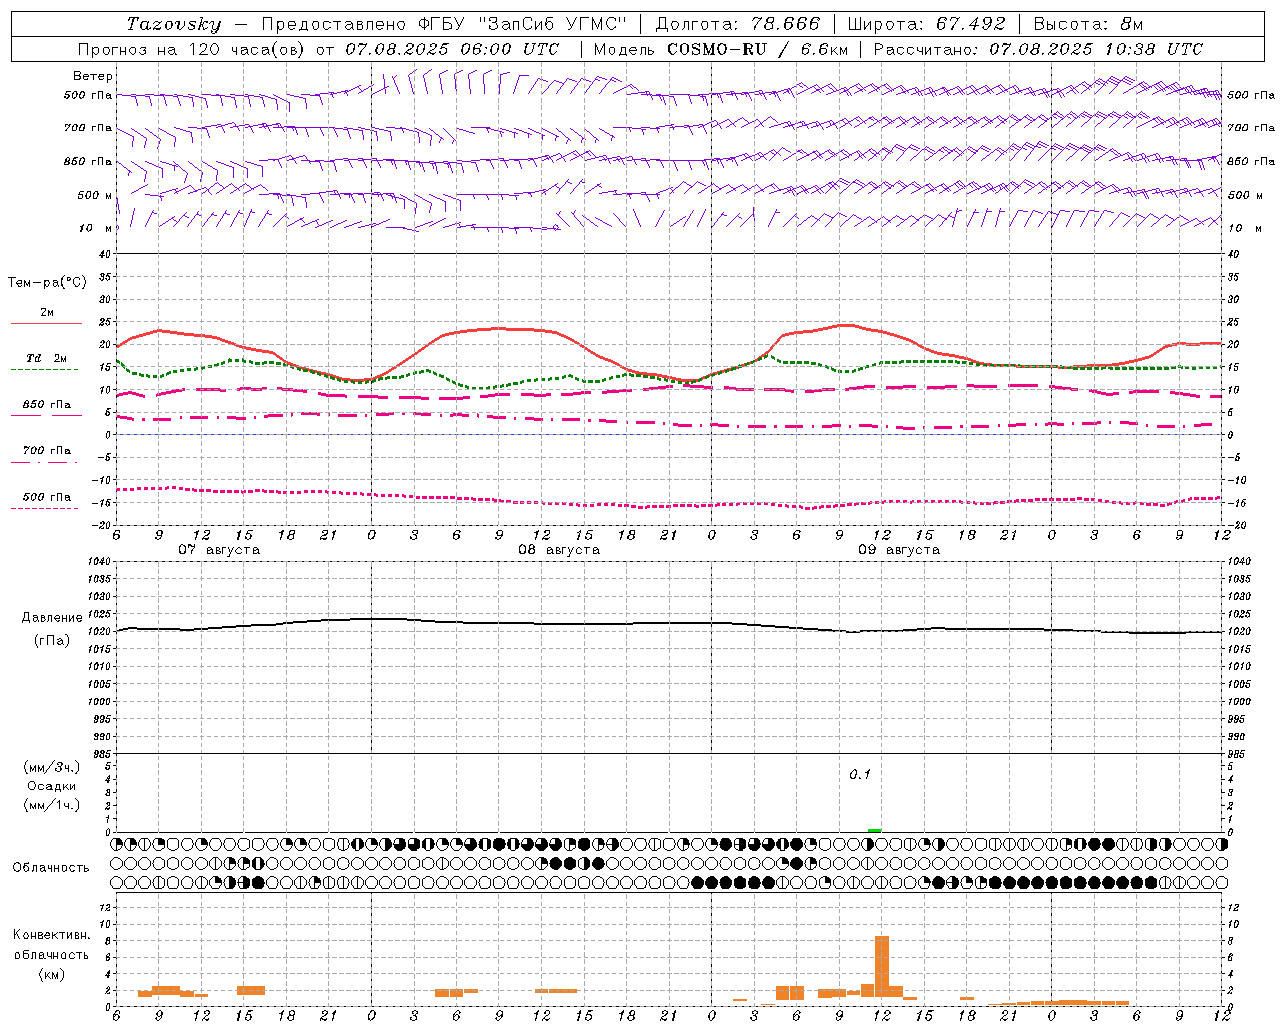
Task: Click the green dashed Td legend line sample
Action: pyautogui.click(x=45, y=369)
